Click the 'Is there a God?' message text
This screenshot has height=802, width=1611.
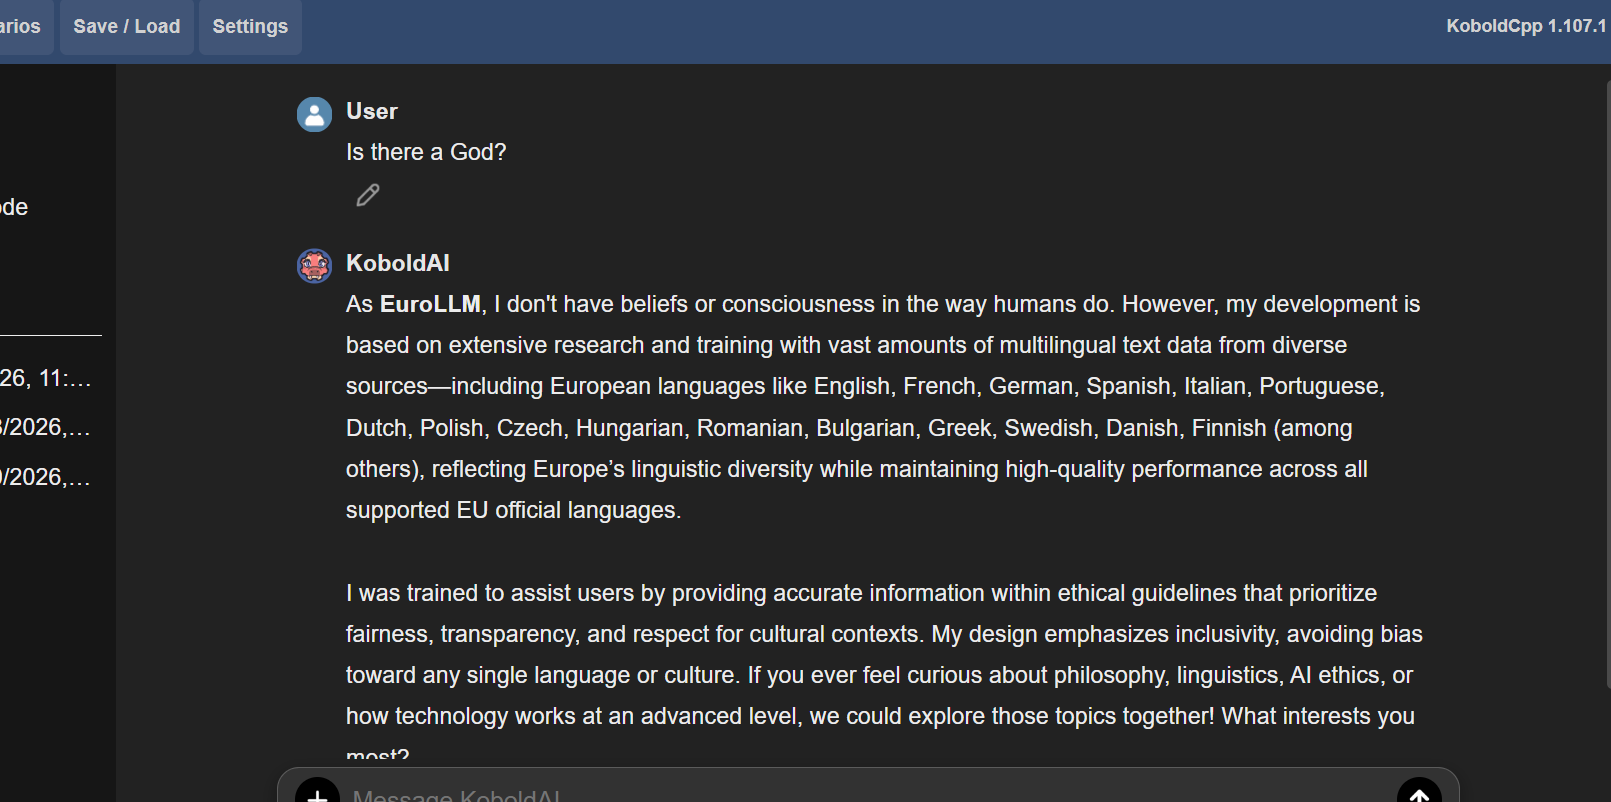(426, 152)
